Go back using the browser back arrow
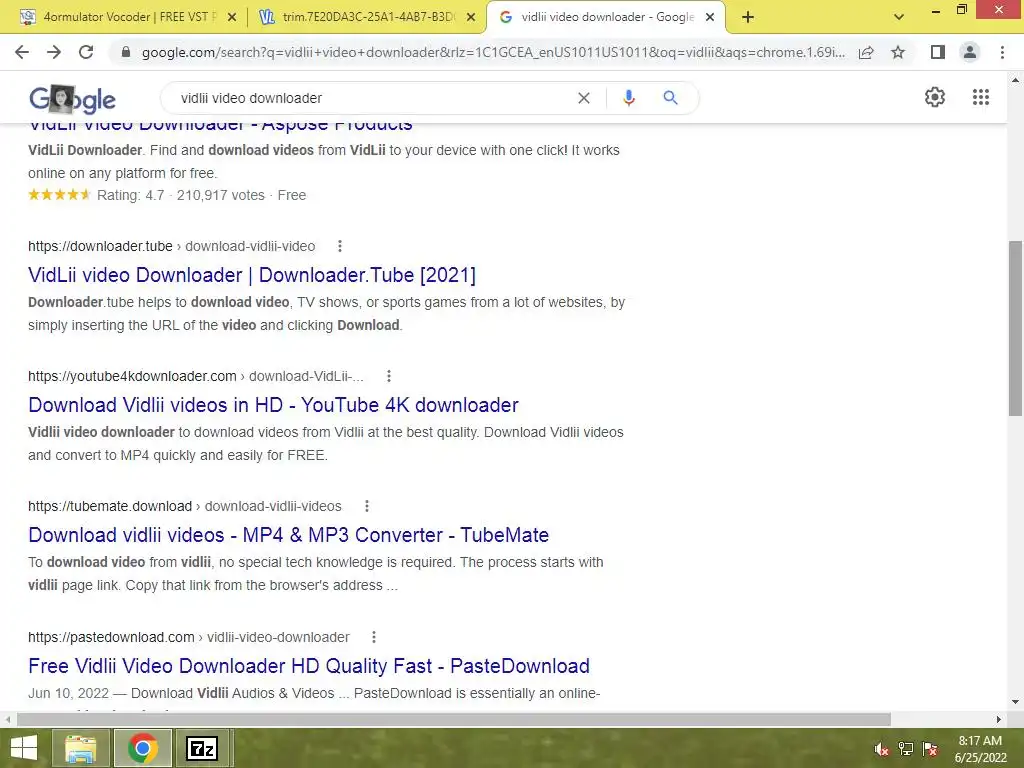The width and height of the screenshot is (1024, 768). (x=22, y=52)
